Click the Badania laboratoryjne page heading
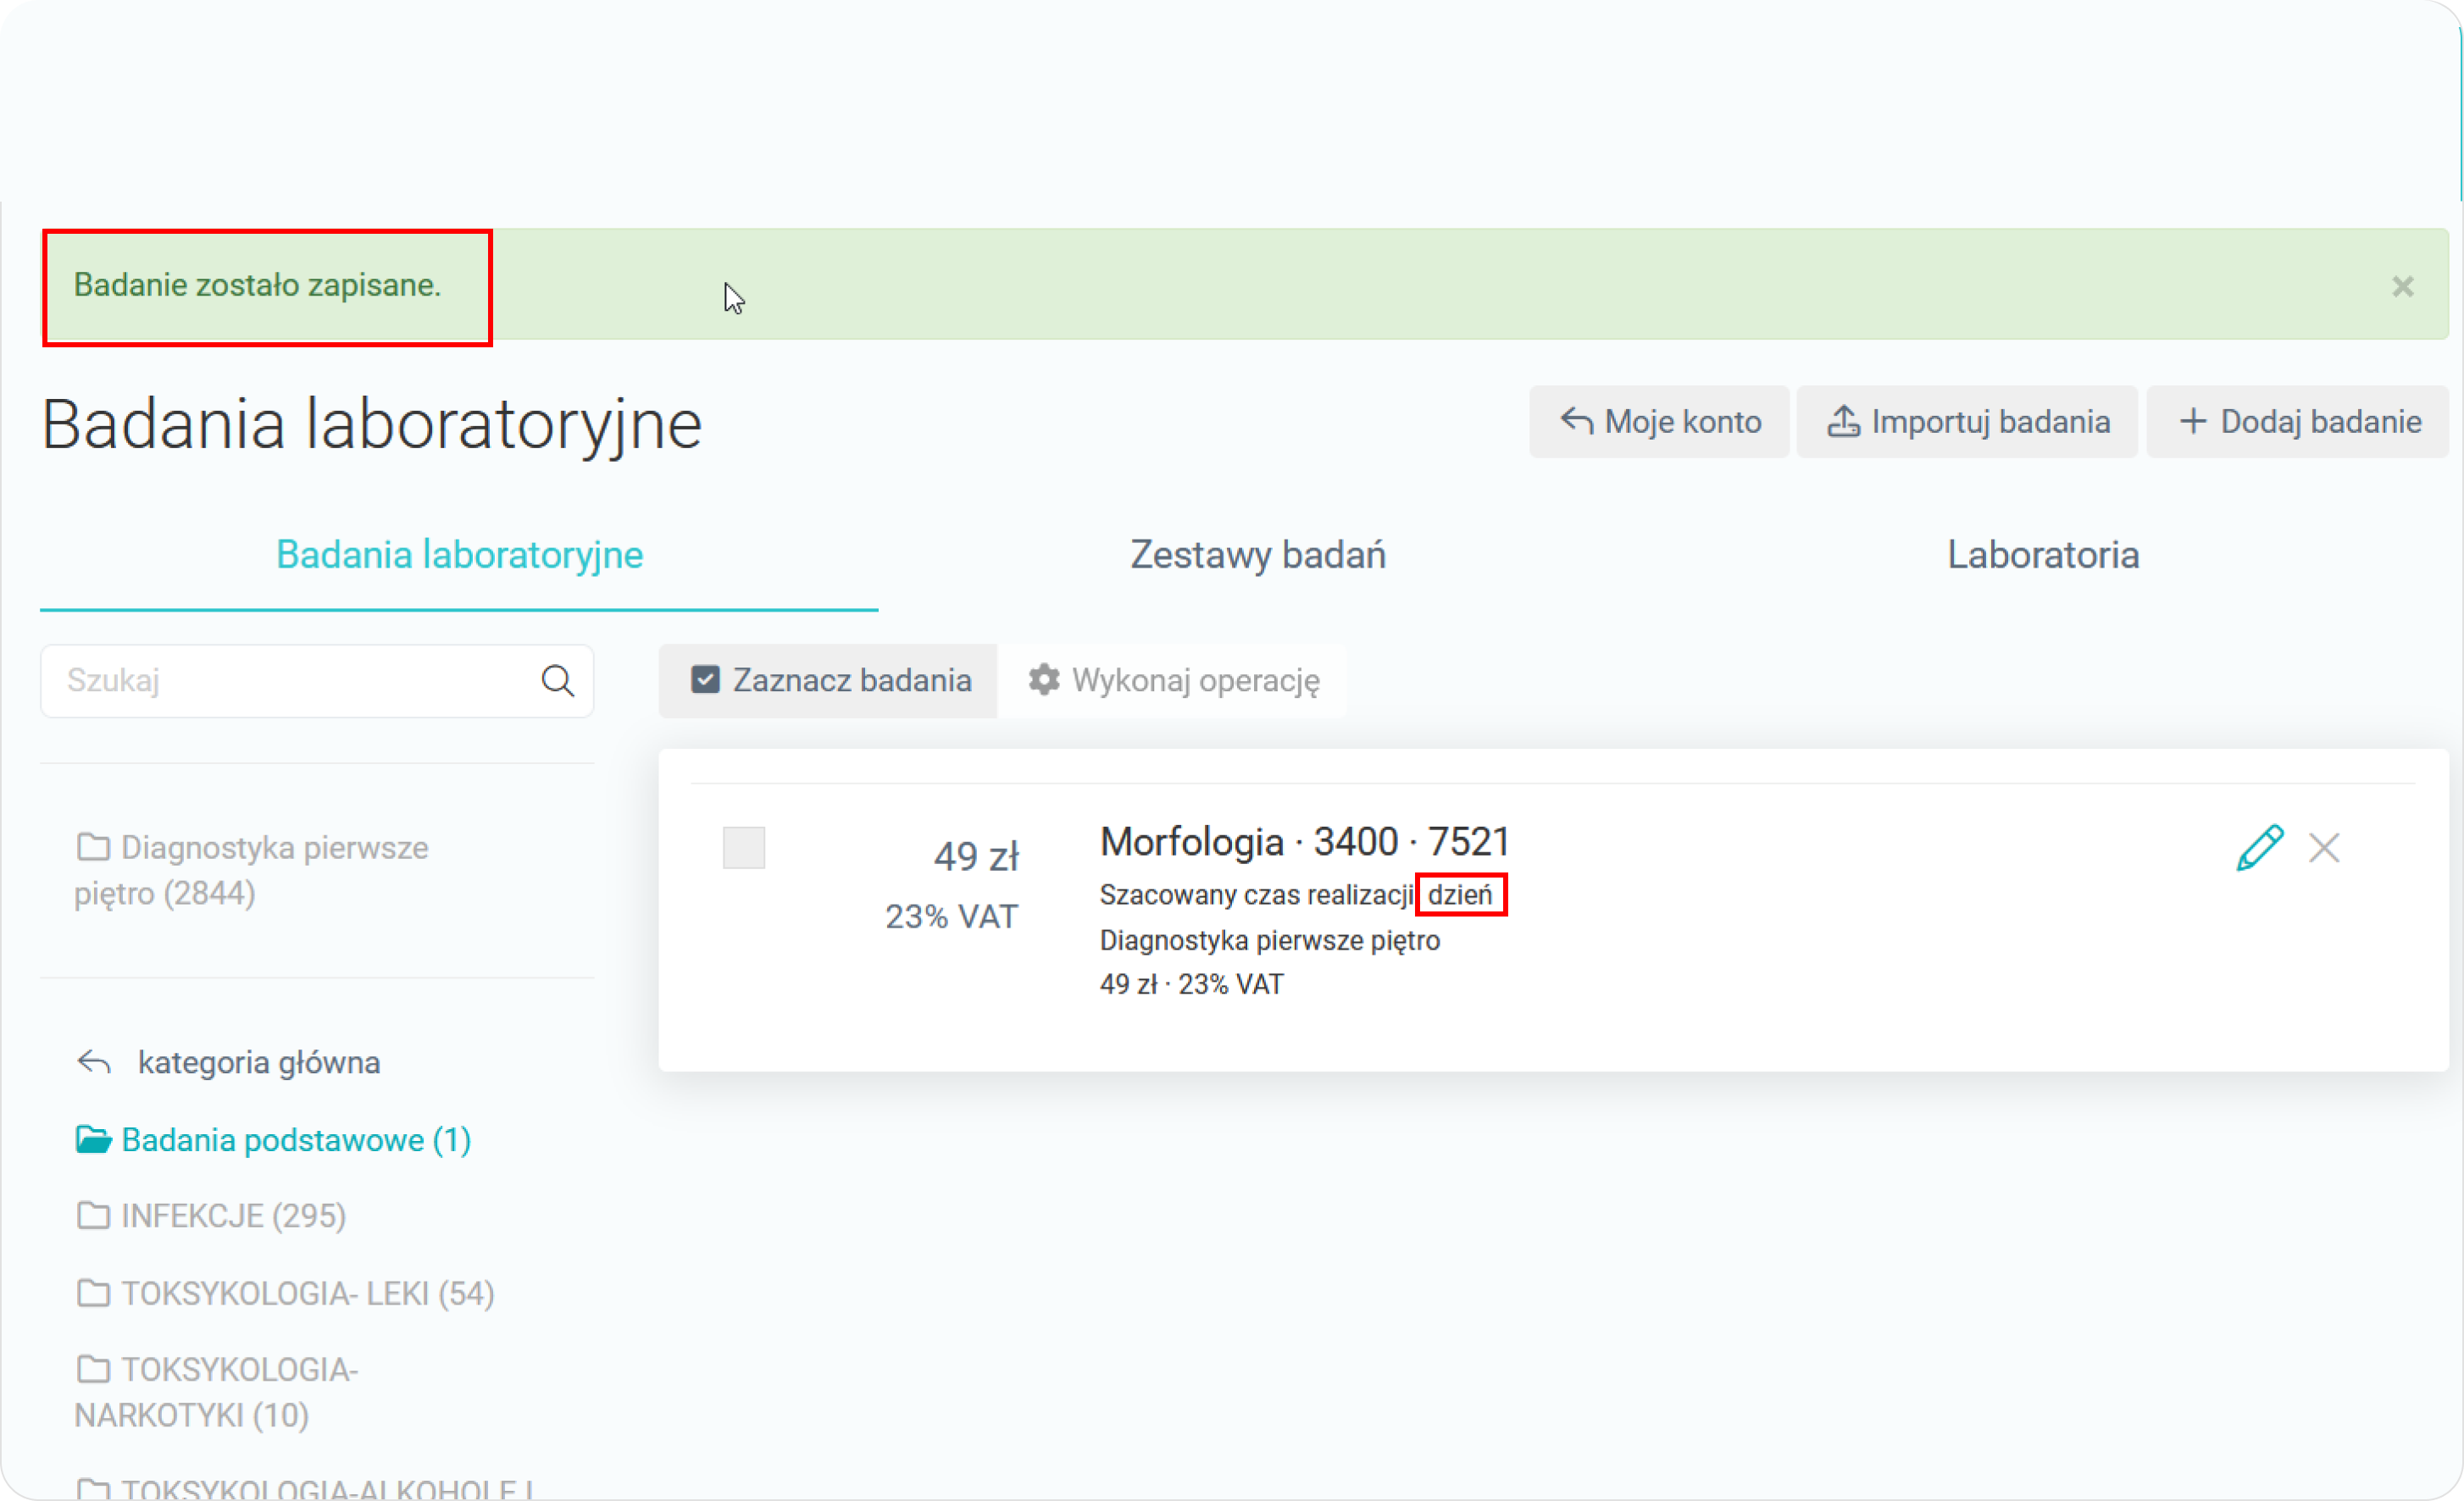Screen dimensions: 2464x1501 pyautogui.click(x=371, y=424)
